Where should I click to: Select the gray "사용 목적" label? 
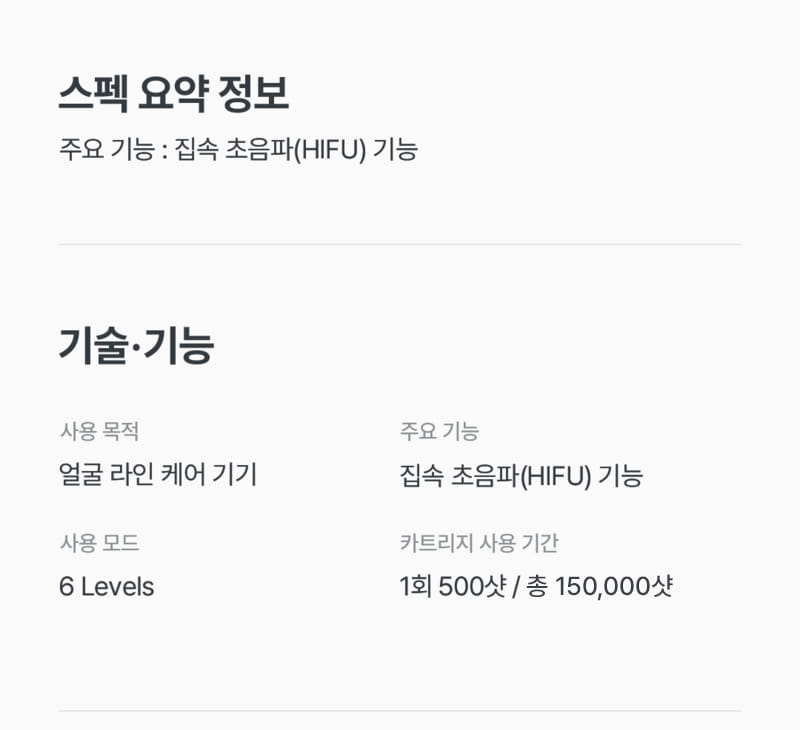pos(99,432)
